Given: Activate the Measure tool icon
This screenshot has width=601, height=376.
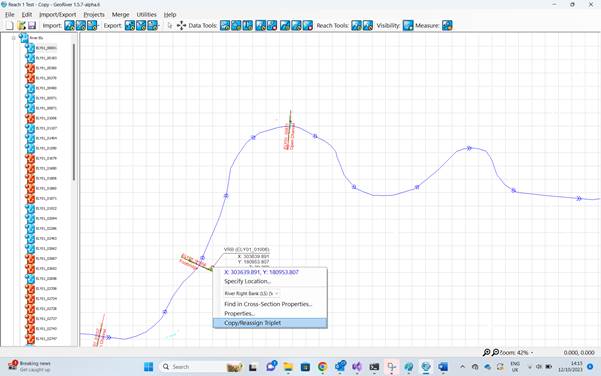Looking at the screenshot, I should [x=447, y=26].
